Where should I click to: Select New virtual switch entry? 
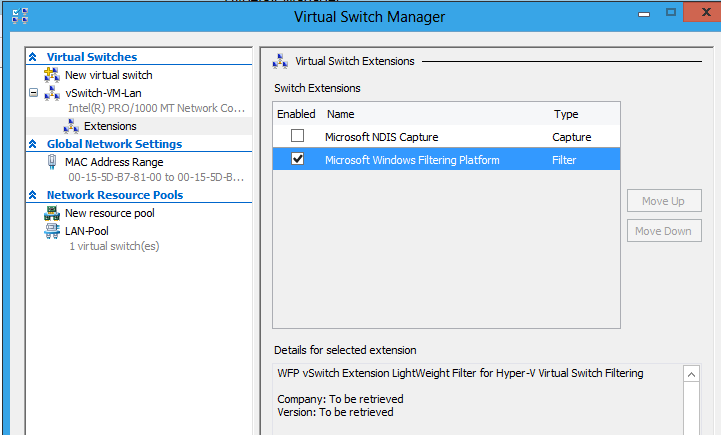(109, 75)
